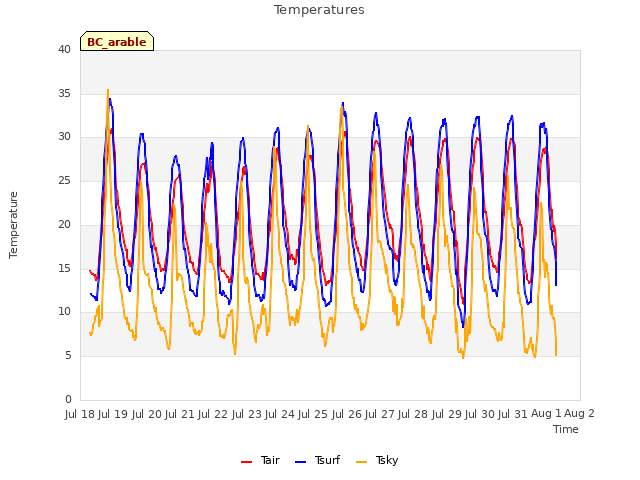Image resolution: width=640 pixels, height=480 pixels.
Task: Click the 35 y-axis tick label
Action: pos(64,93)
